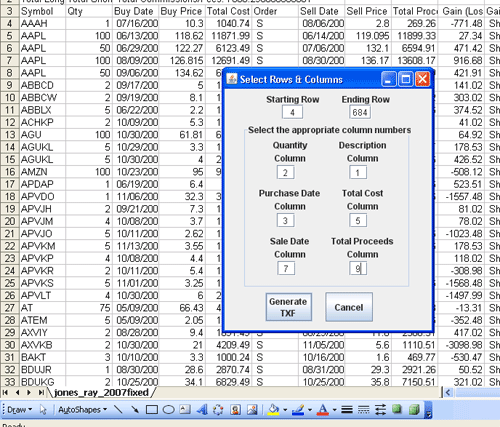Viewport: 500px width, 427px height.
Task: Click the Symbol header cell
Action: pyautogui.click(x=42, y=11)
